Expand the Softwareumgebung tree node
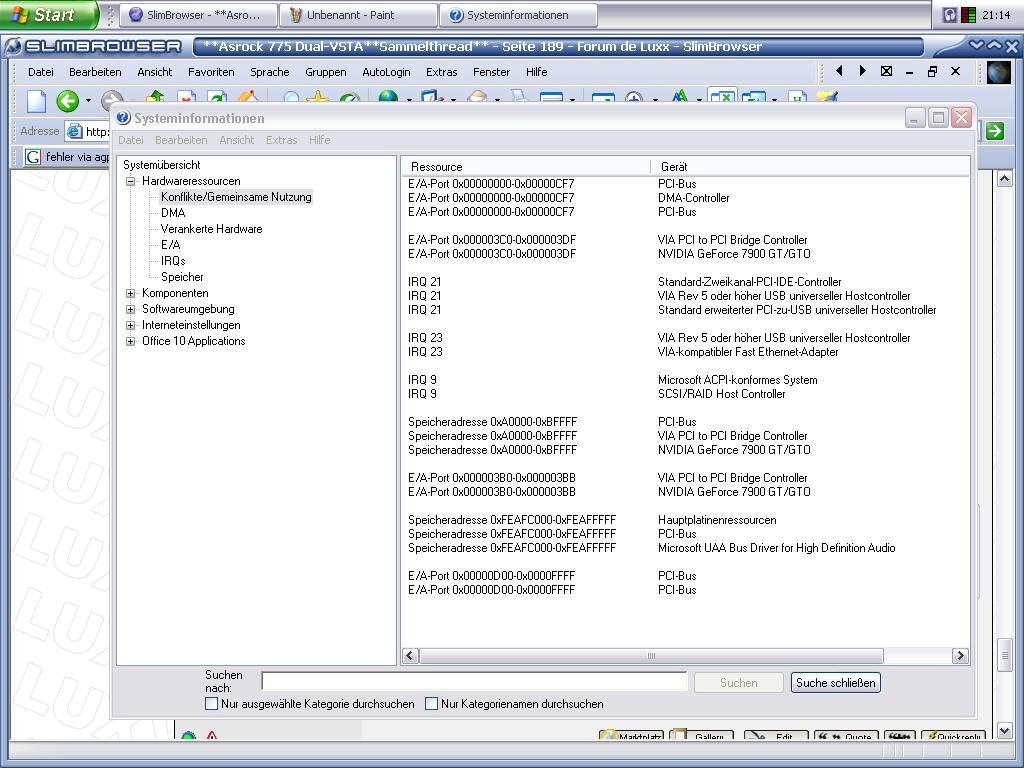The image size is (1024, 768). pyautogui.click(x=131, y=310)
